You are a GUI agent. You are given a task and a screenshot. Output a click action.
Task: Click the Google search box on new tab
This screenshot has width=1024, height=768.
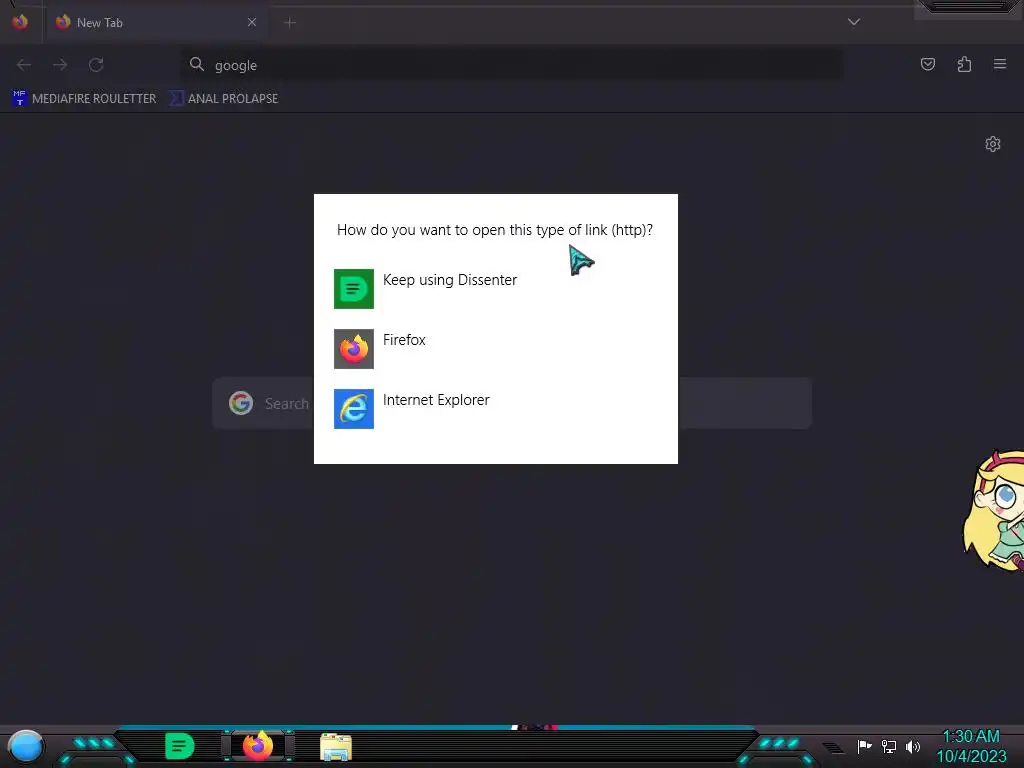point(512,403)
